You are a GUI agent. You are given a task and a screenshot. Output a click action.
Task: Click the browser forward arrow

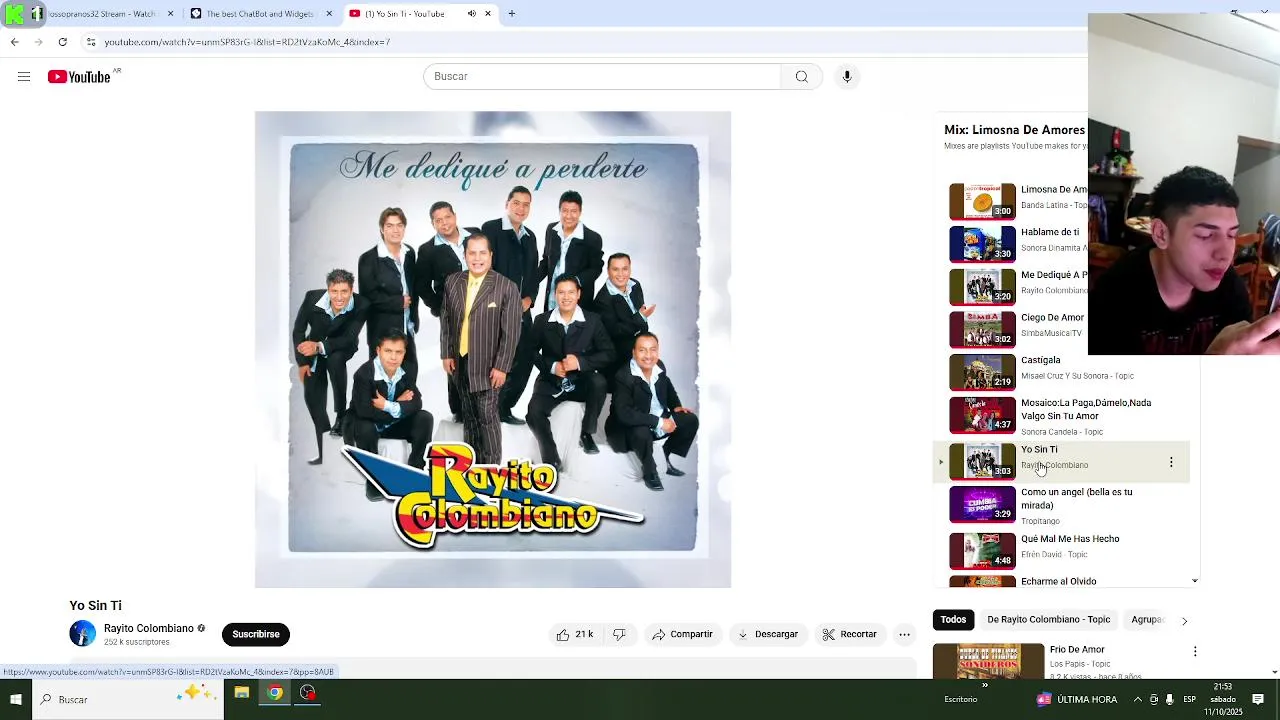tap(38, 42)
